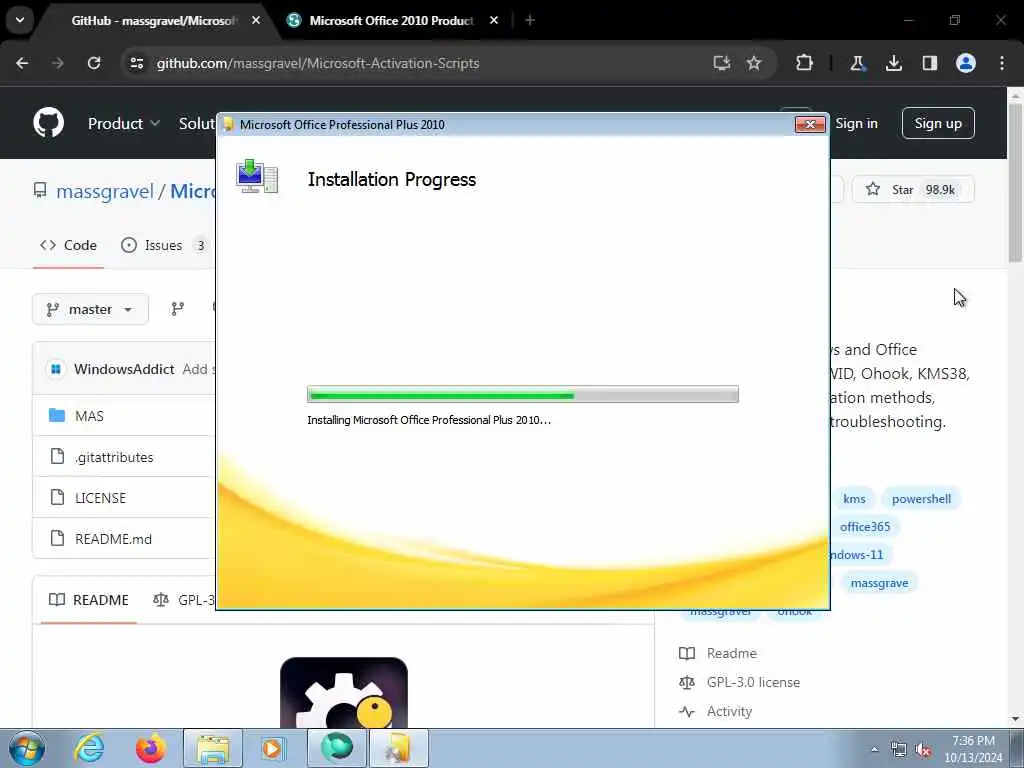Click the Installation Progress computer icon
1024x768 pixels.
257,176
